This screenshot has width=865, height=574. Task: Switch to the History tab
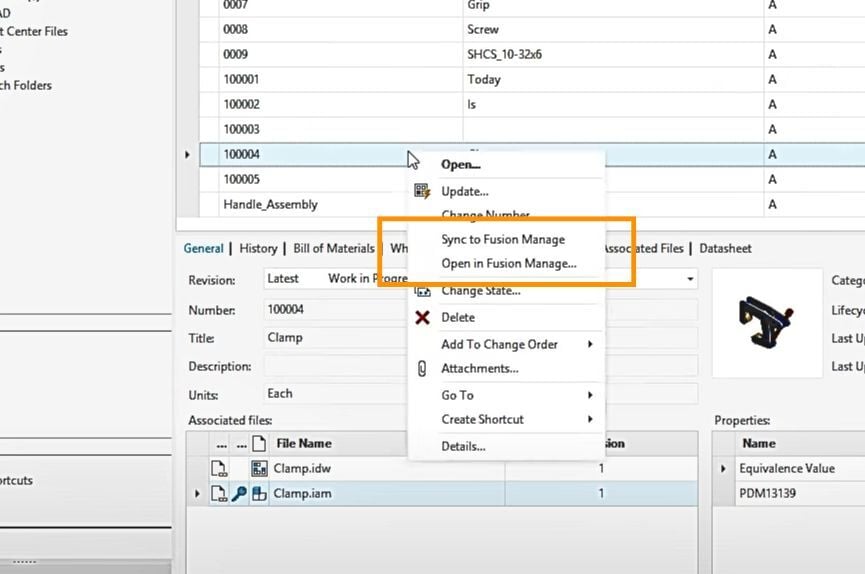(258, 248)
